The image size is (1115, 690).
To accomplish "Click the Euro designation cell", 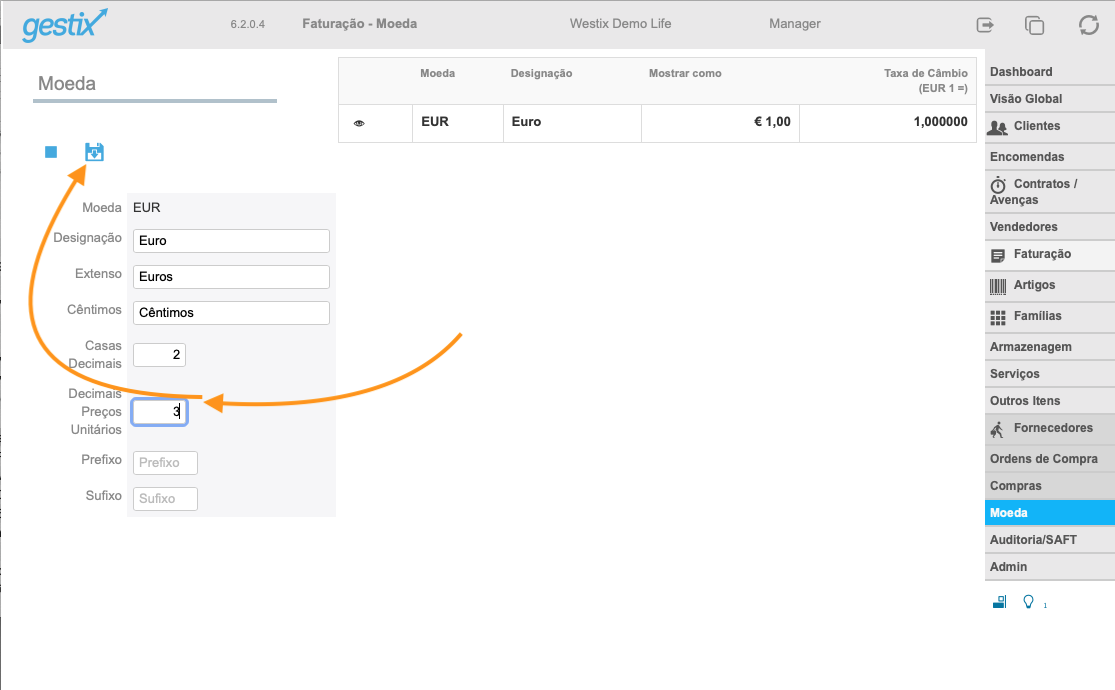I will point(572,123).
